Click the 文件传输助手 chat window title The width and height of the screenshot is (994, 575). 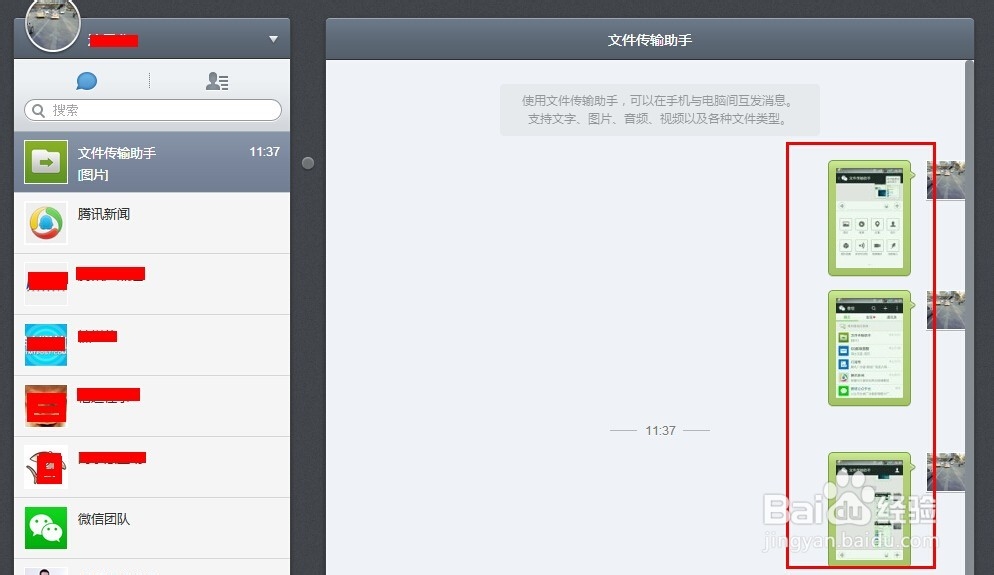point(650,40)
